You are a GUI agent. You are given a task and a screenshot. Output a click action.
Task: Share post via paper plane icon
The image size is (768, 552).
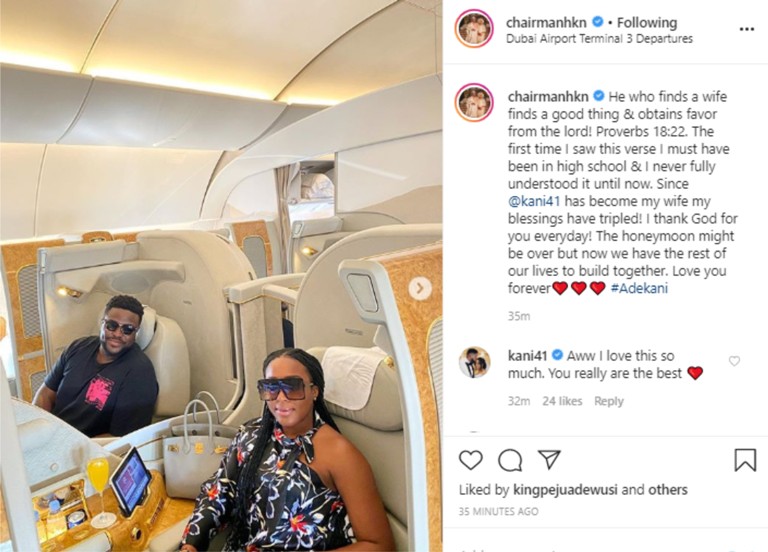(x=549, y=459)
